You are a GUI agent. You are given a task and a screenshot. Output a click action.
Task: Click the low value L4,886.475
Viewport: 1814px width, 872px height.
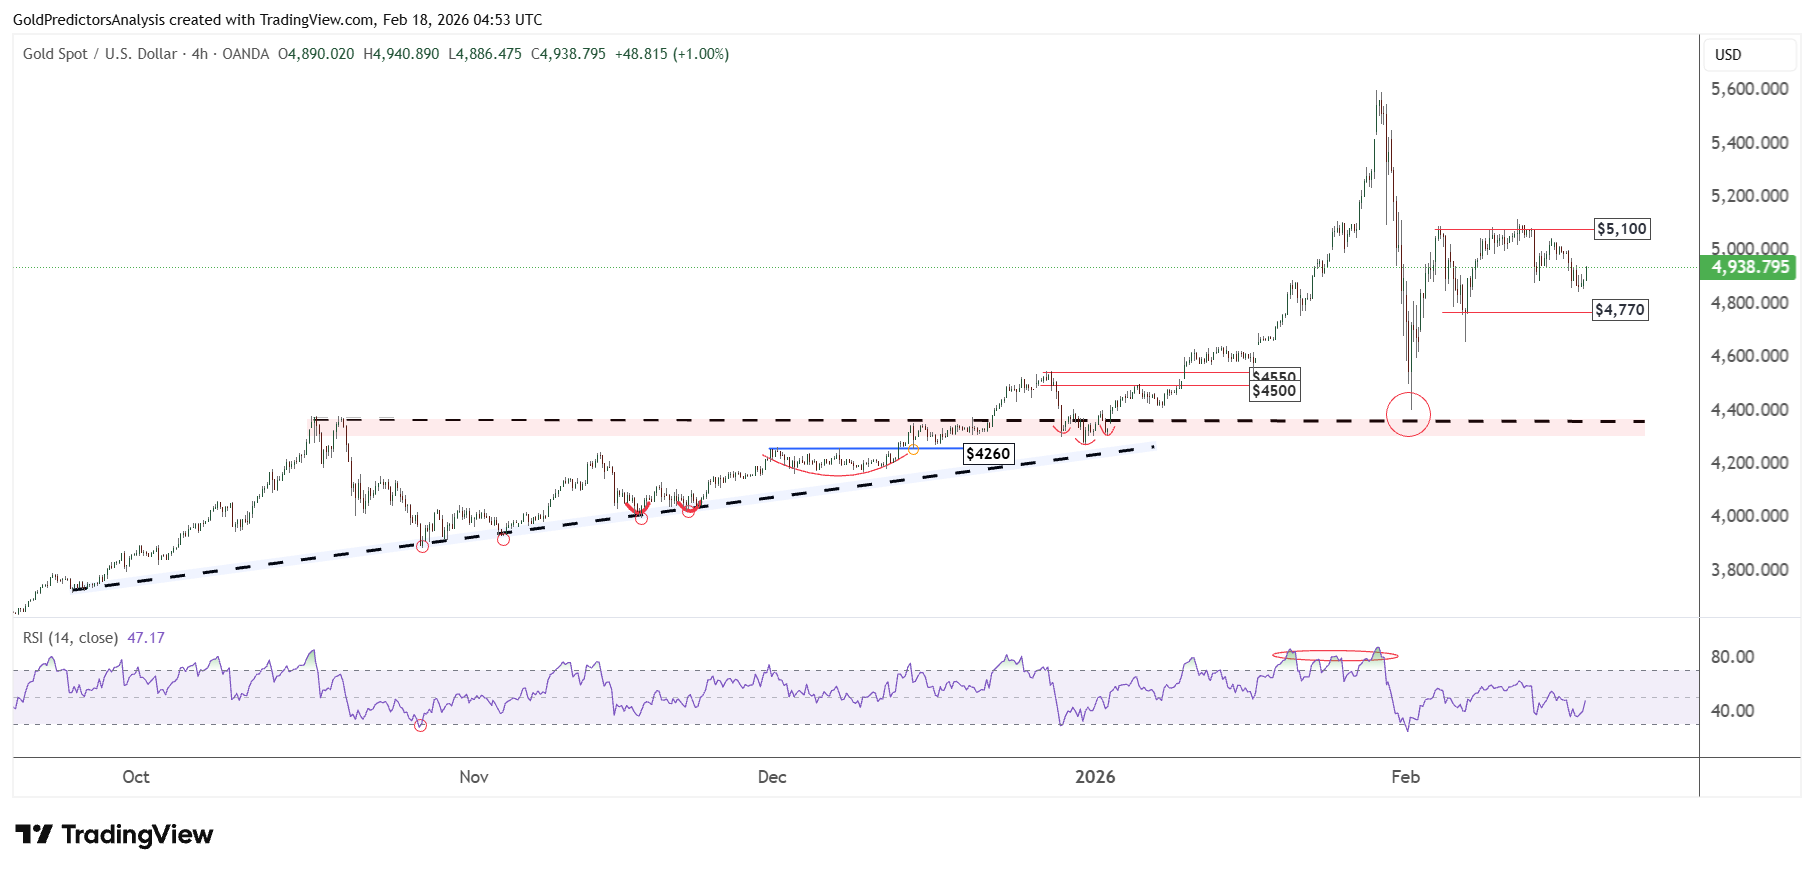click(485, 54)
